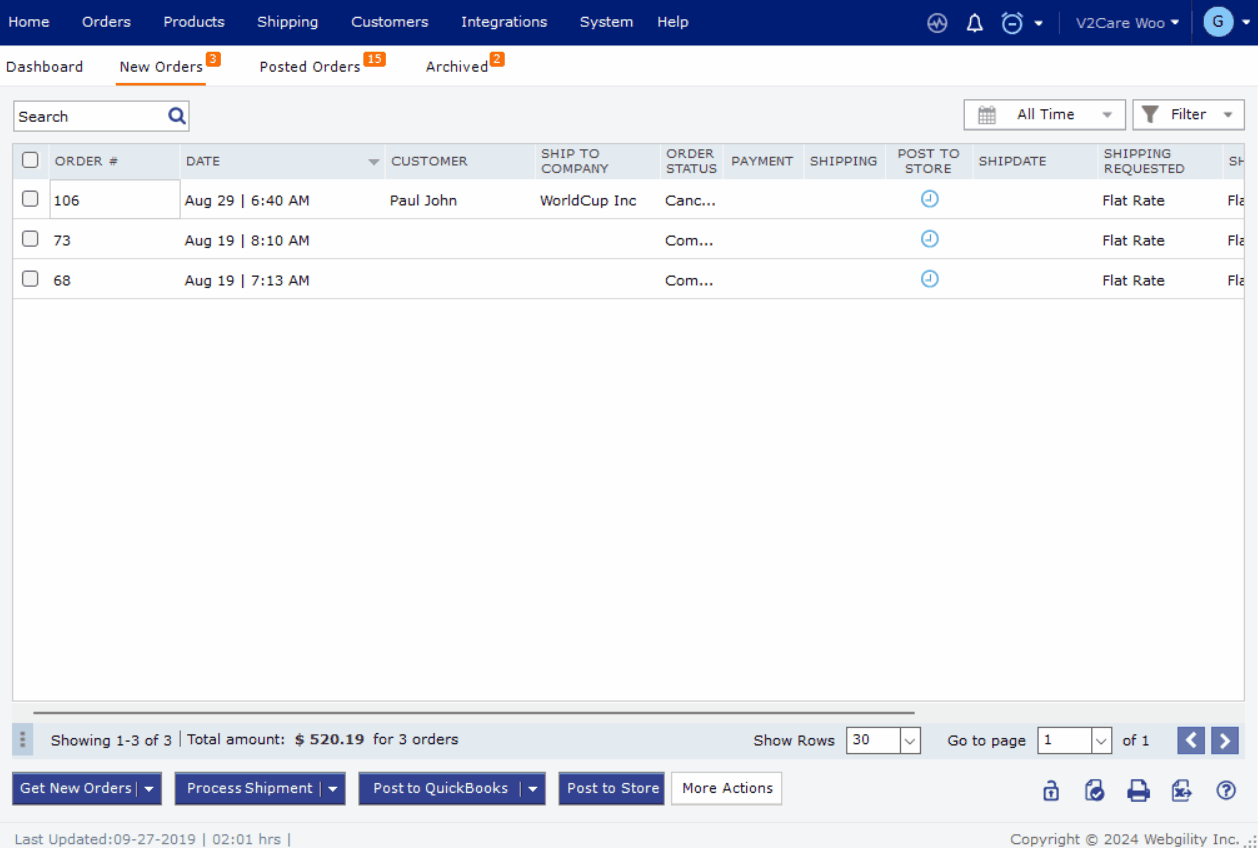Open the Integrations menu
The width and height of the screenshot is (1258, 848).
point(503,22)
